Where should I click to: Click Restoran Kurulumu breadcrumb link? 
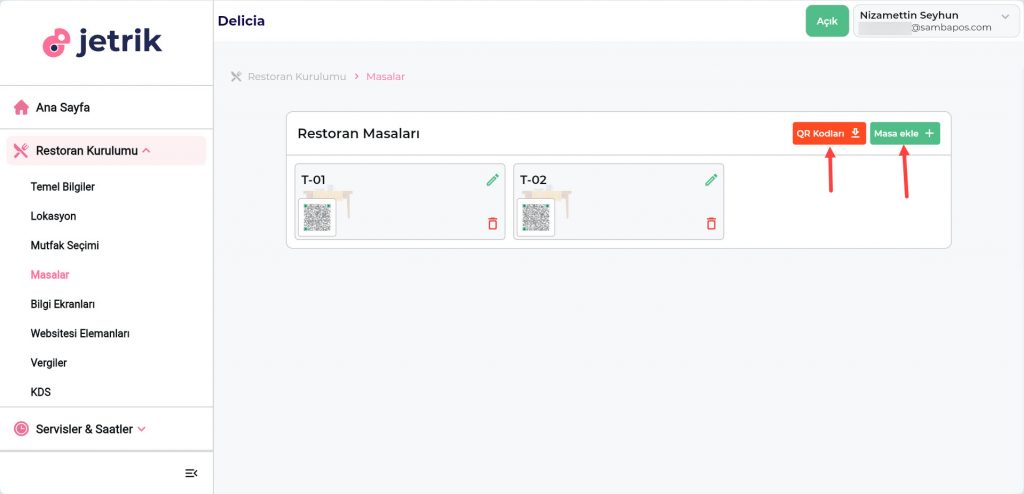[297, 76]
